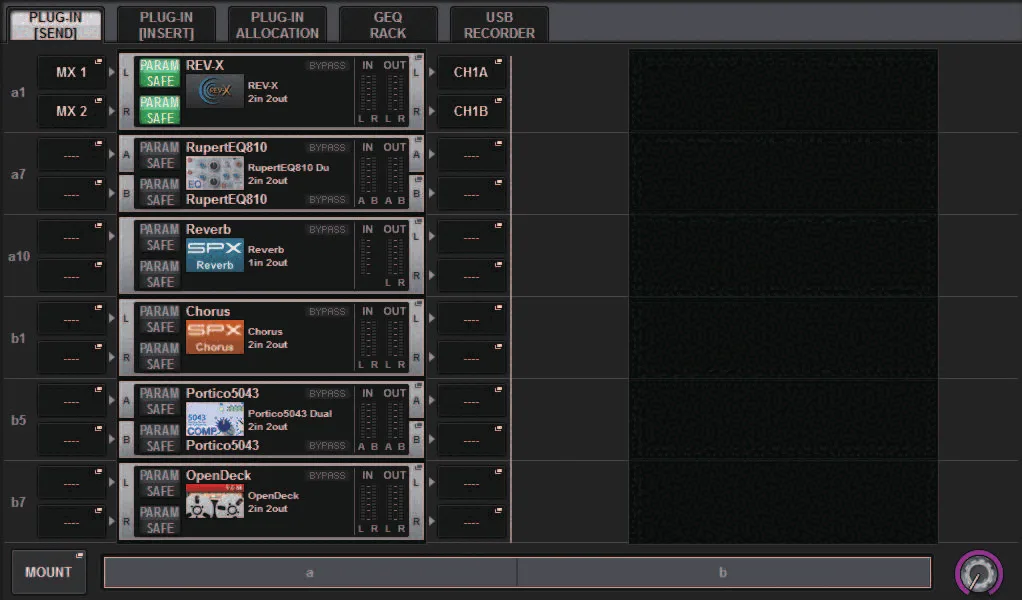Toggle PARAM SAFE for REV-X L channel

click(x=160, y=73)
